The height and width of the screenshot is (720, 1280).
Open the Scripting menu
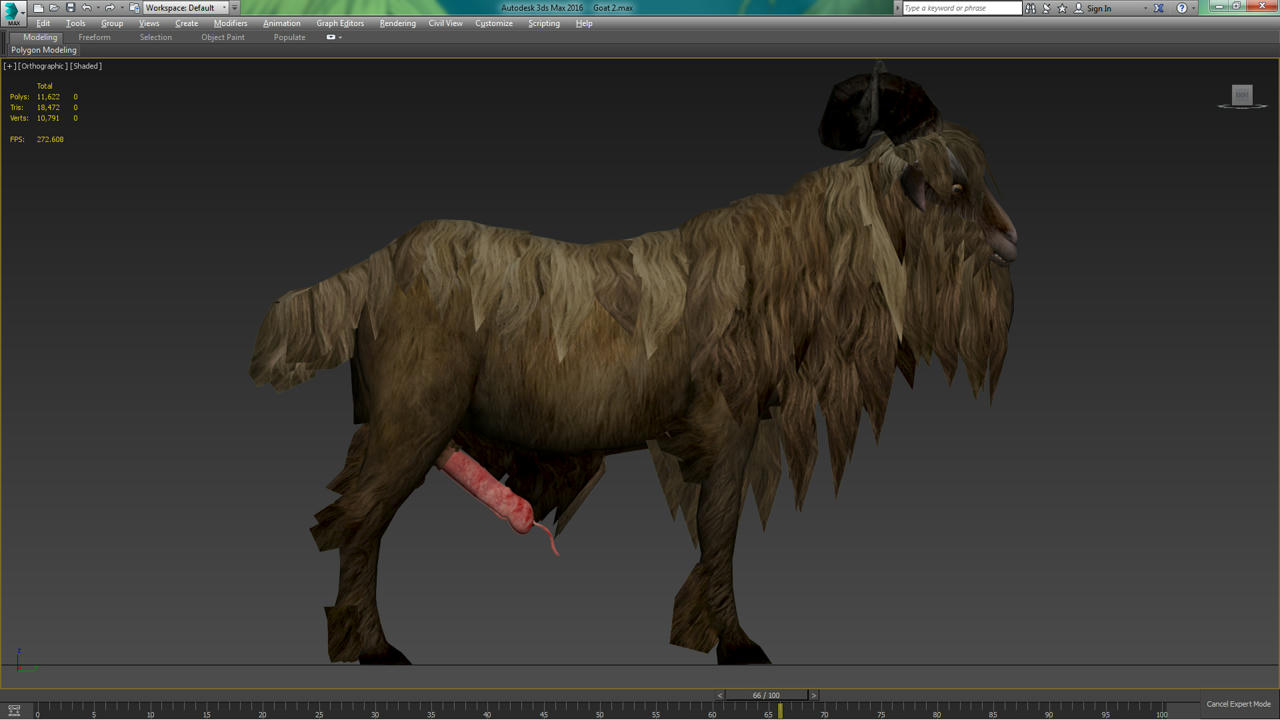click(544, 23)
